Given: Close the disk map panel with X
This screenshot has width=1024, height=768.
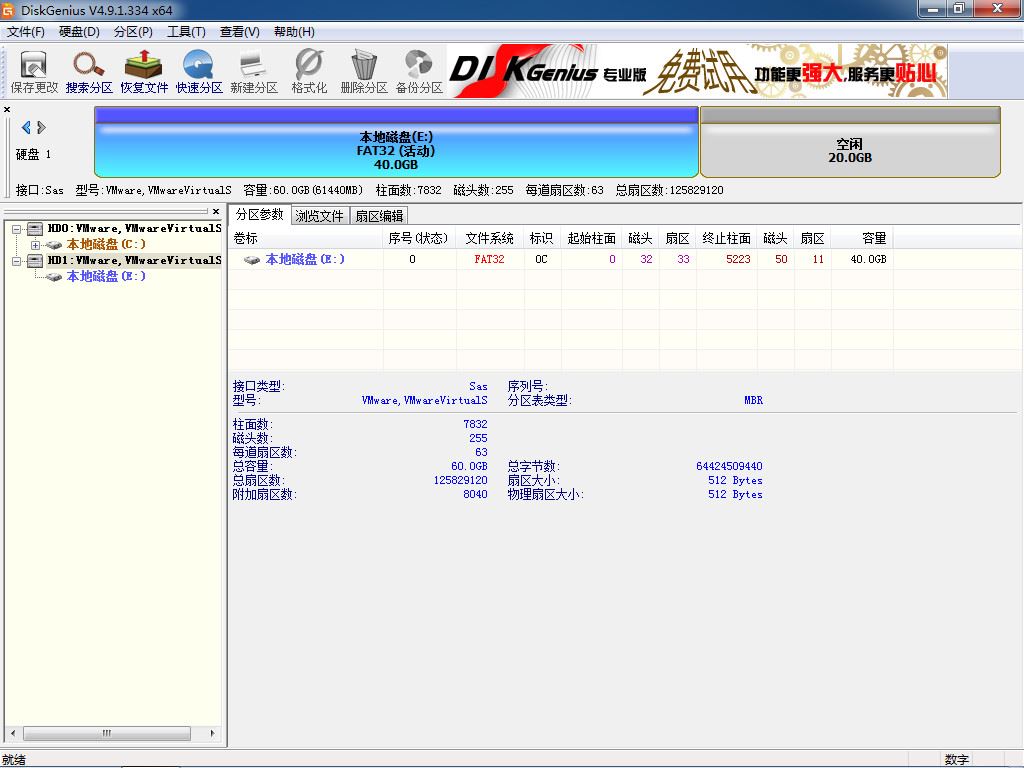Looking at the screenshot, I should tap(7, 109).
